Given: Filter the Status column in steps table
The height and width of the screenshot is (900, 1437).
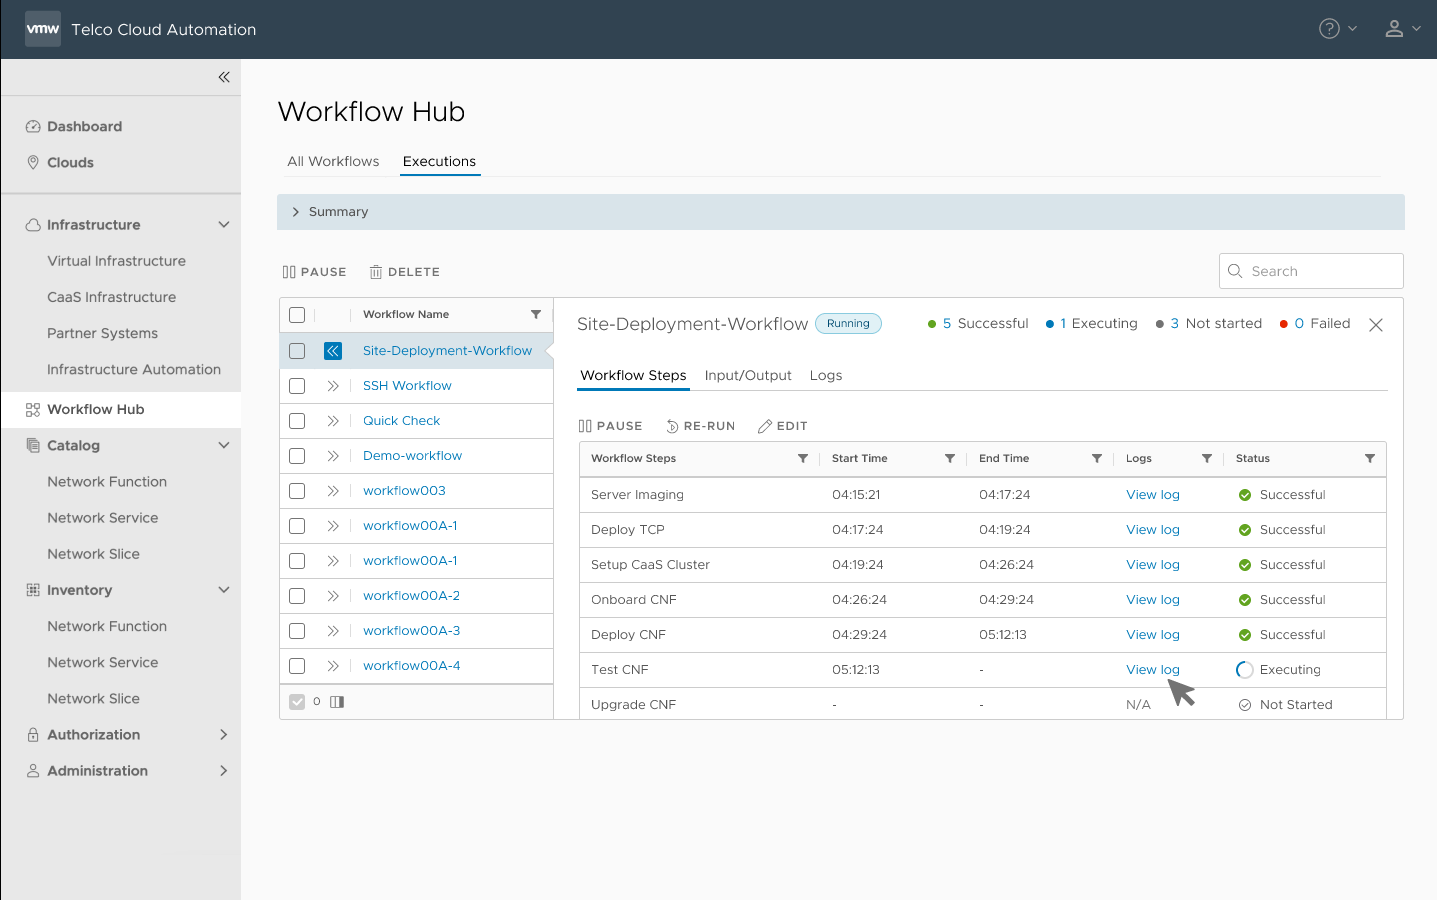Looking at the screenshot, I should pos(1369,459).
